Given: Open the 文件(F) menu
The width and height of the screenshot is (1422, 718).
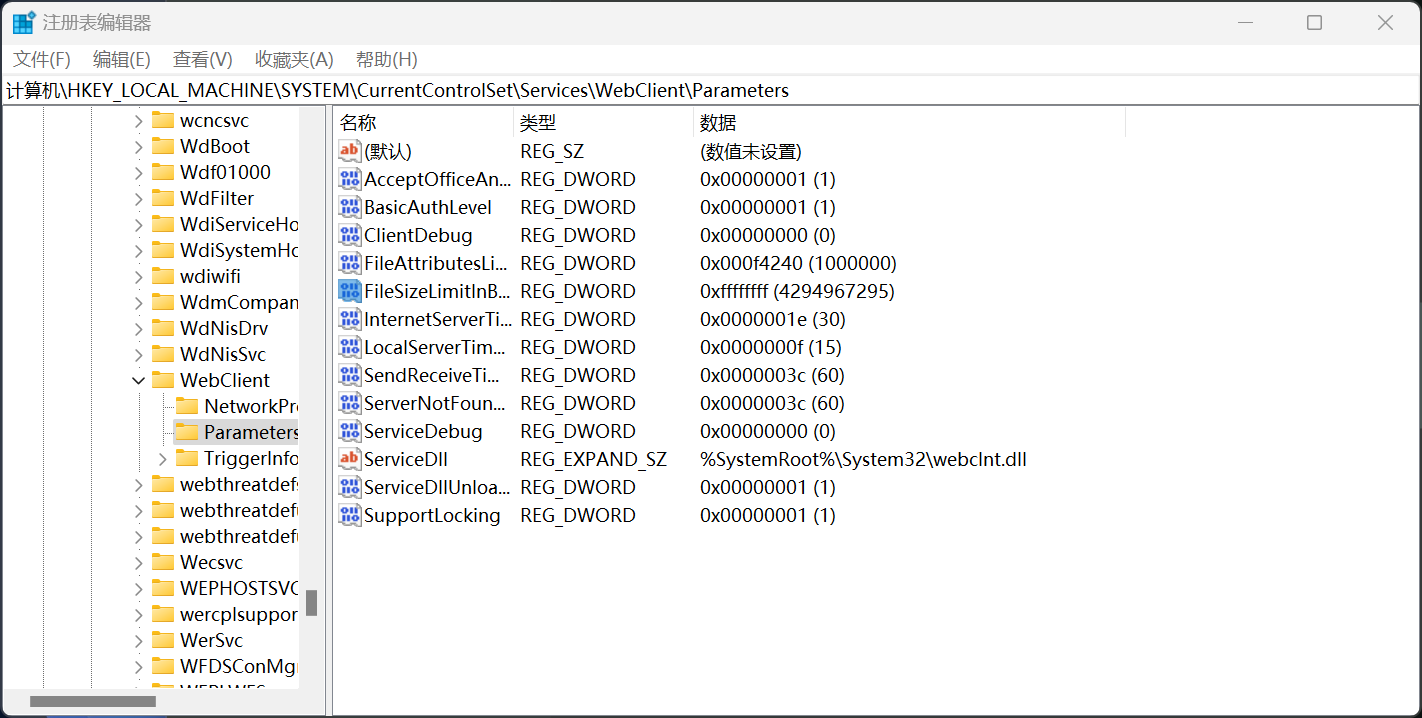Looking at the screenshot, I should tap(42, 59).
